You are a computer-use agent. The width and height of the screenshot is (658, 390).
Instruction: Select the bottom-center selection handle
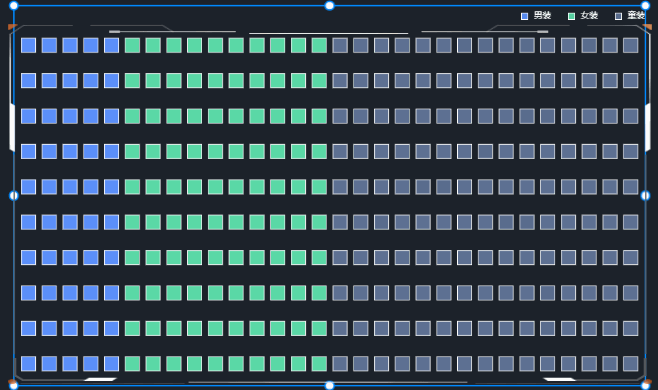coord(329,385)
